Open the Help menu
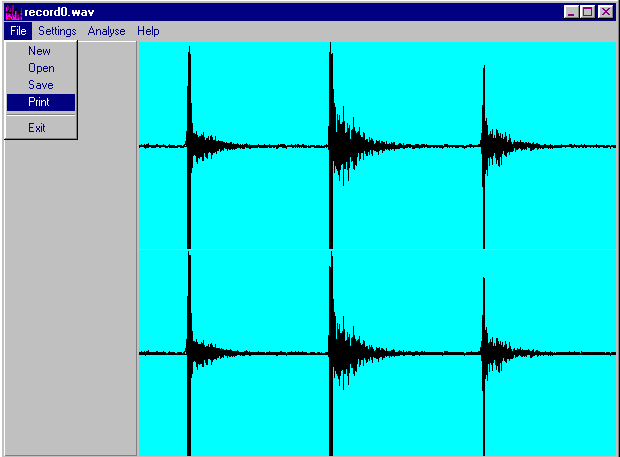 pos(148,31)
